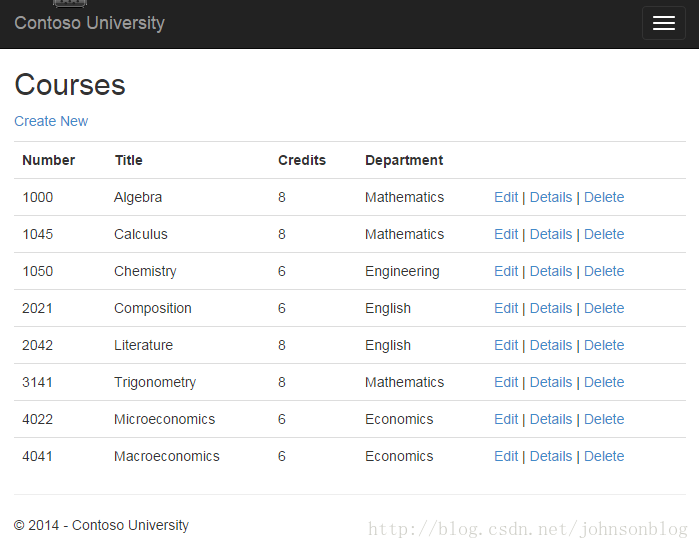The width and height of the screenshot is (699, 549).
Task: Delete the Macroeconomics course
Action: tap(604, 456)
